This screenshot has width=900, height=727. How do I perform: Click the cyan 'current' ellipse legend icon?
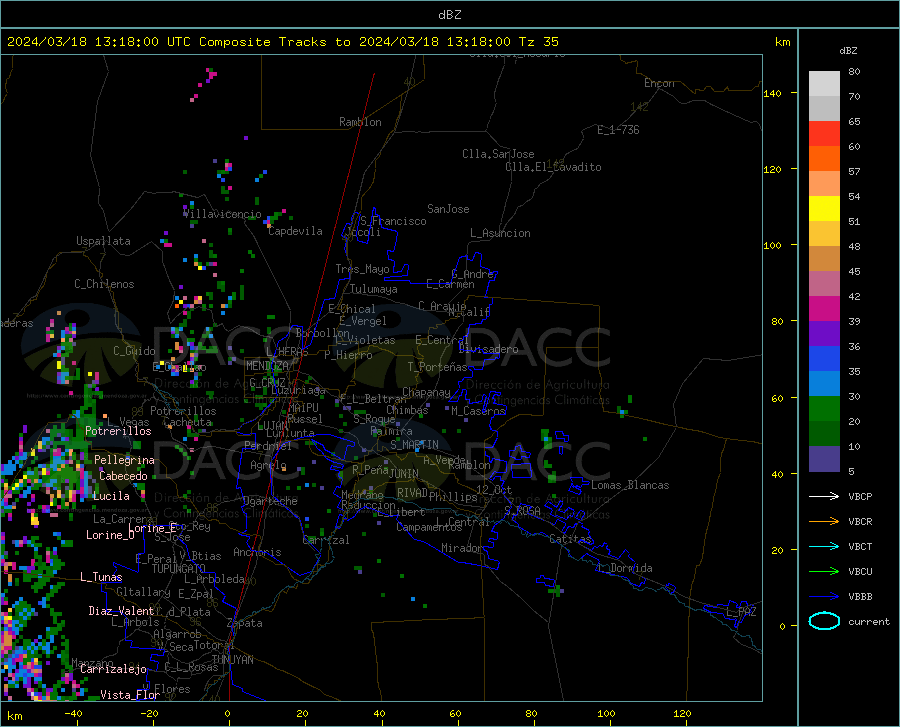click(x=824, y=621)
